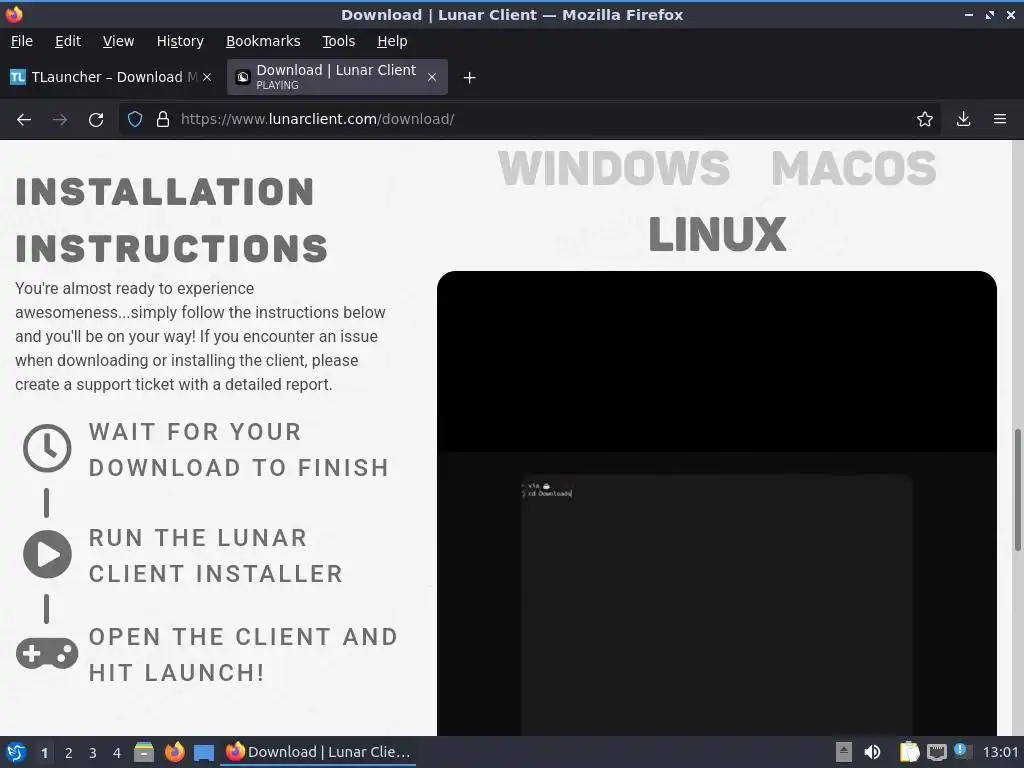The width and height of the screenshot is (1024, 768).
Task: Open the Help menu
Action: (392, 41)
